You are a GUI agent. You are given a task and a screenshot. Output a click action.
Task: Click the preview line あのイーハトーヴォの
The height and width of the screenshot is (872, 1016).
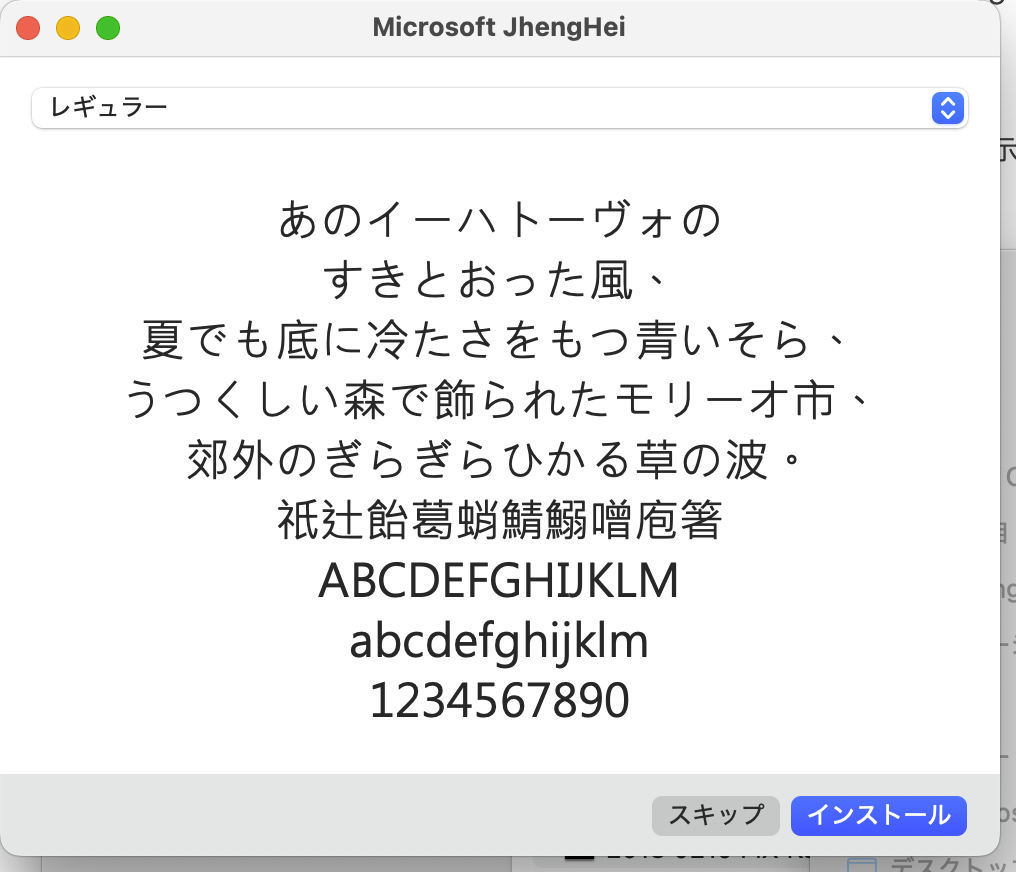[498, 220]
